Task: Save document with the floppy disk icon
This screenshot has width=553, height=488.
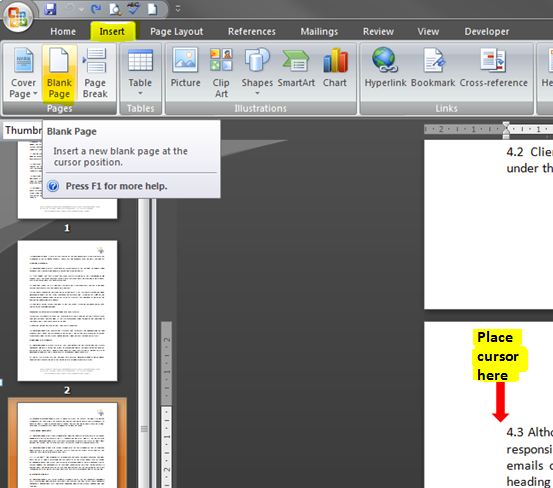Action: click(x=50, y=9)
